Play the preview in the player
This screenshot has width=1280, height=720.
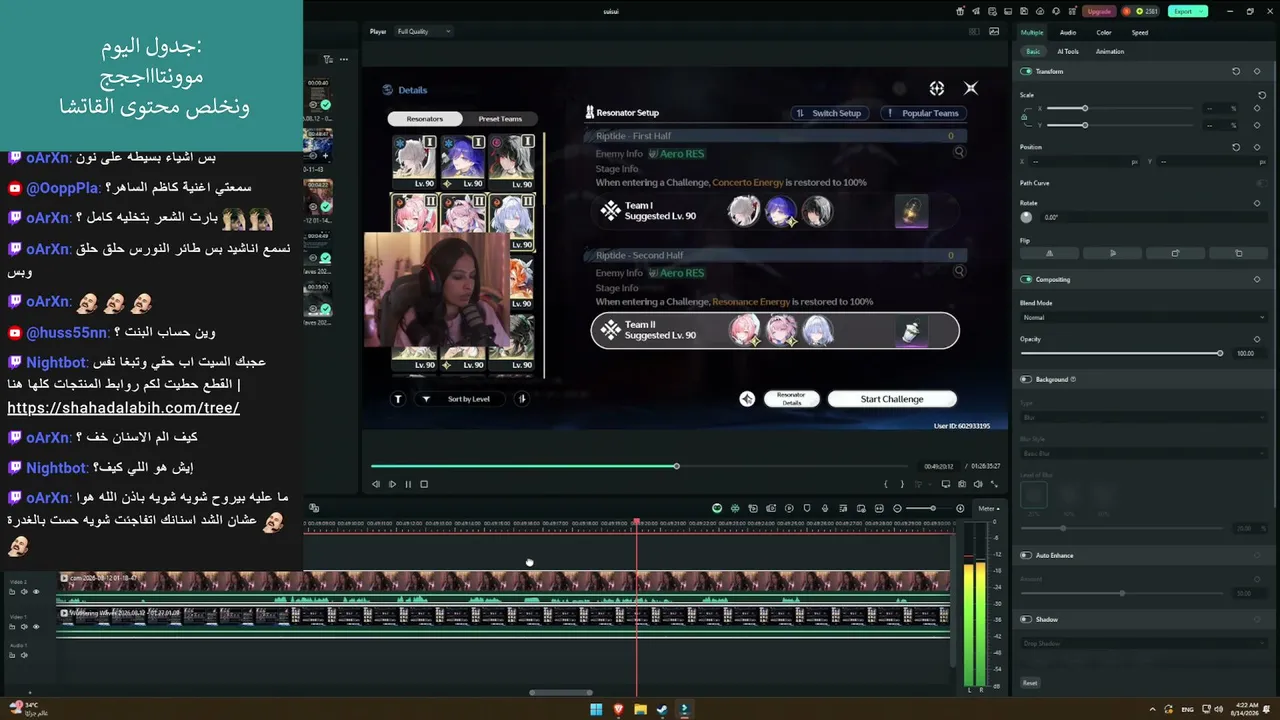point(392,484)
